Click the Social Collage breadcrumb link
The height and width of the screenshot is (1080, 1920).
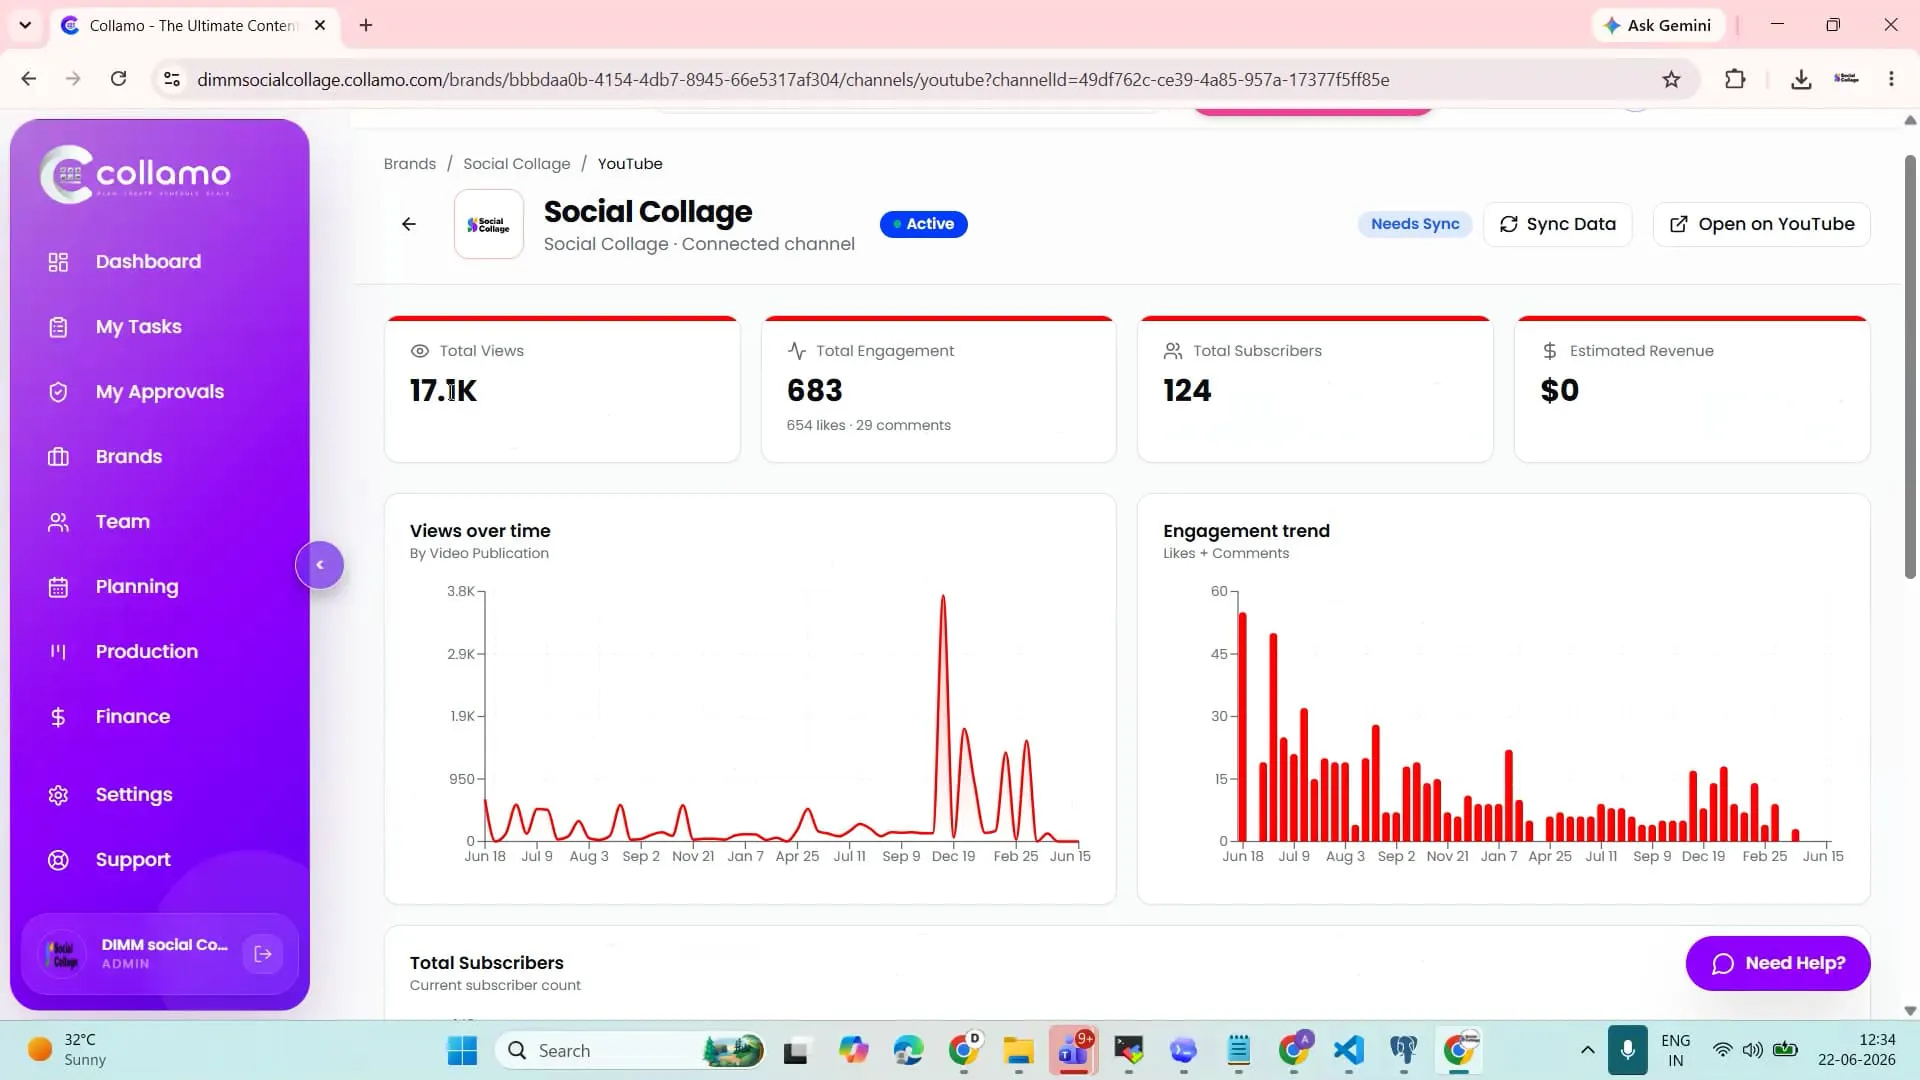tap(517, 164)
